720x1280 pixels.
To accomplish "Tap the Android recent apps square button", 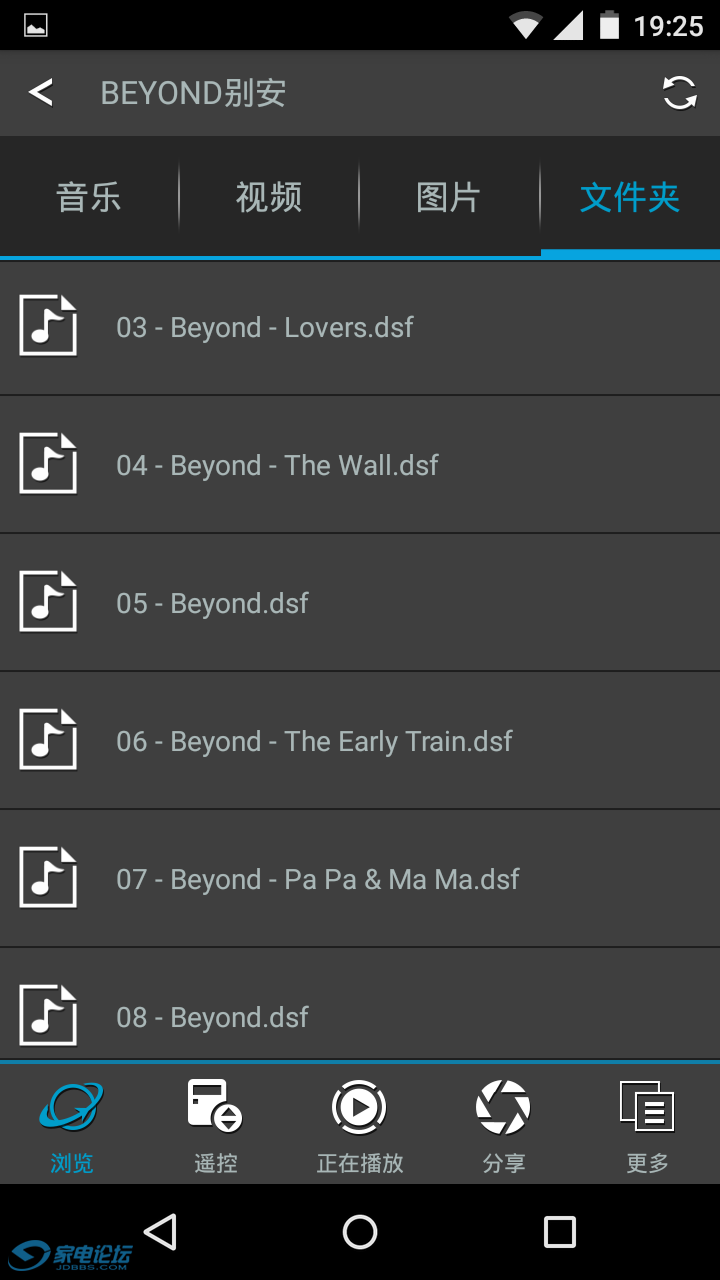I will [x=560, y=1232].
